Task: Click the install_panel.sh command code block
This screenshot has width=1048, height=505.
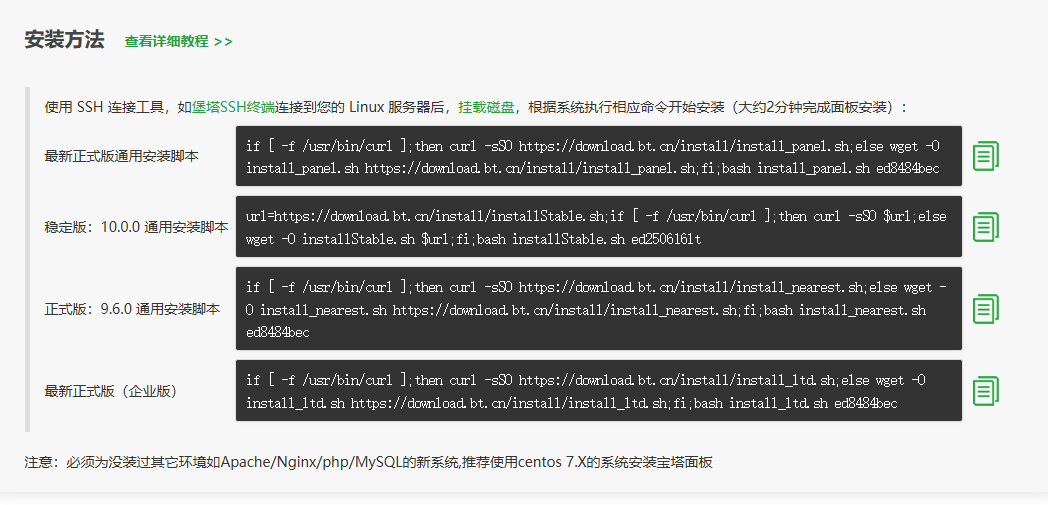Action: click(x=598, y=156)
